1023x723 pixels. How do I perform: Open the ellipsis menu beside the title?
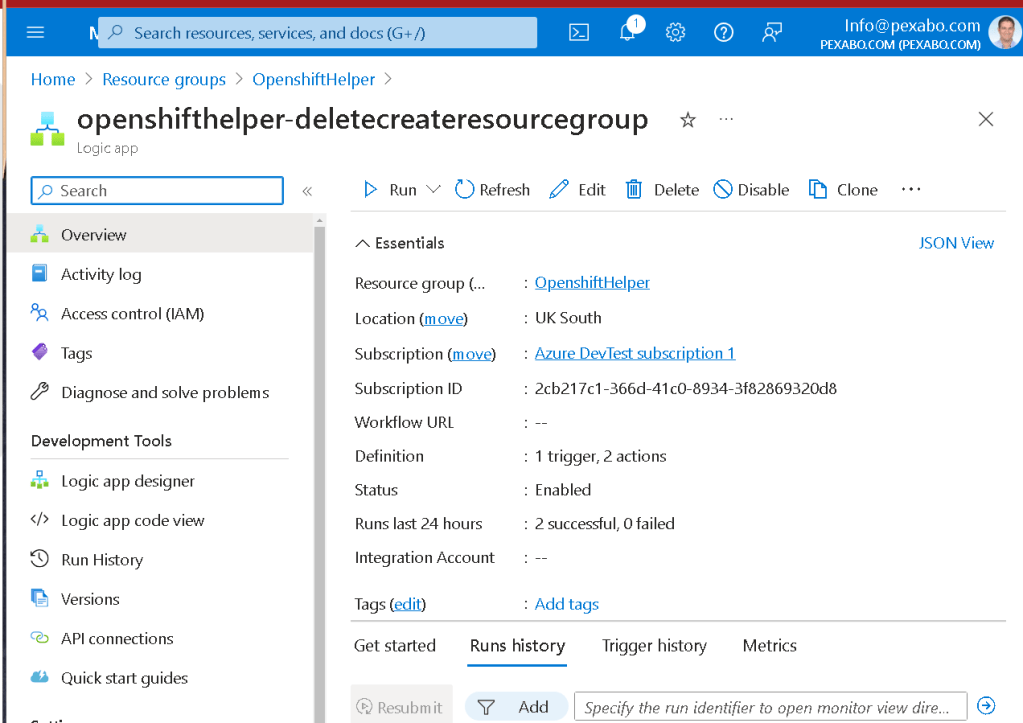click(726, 119)
